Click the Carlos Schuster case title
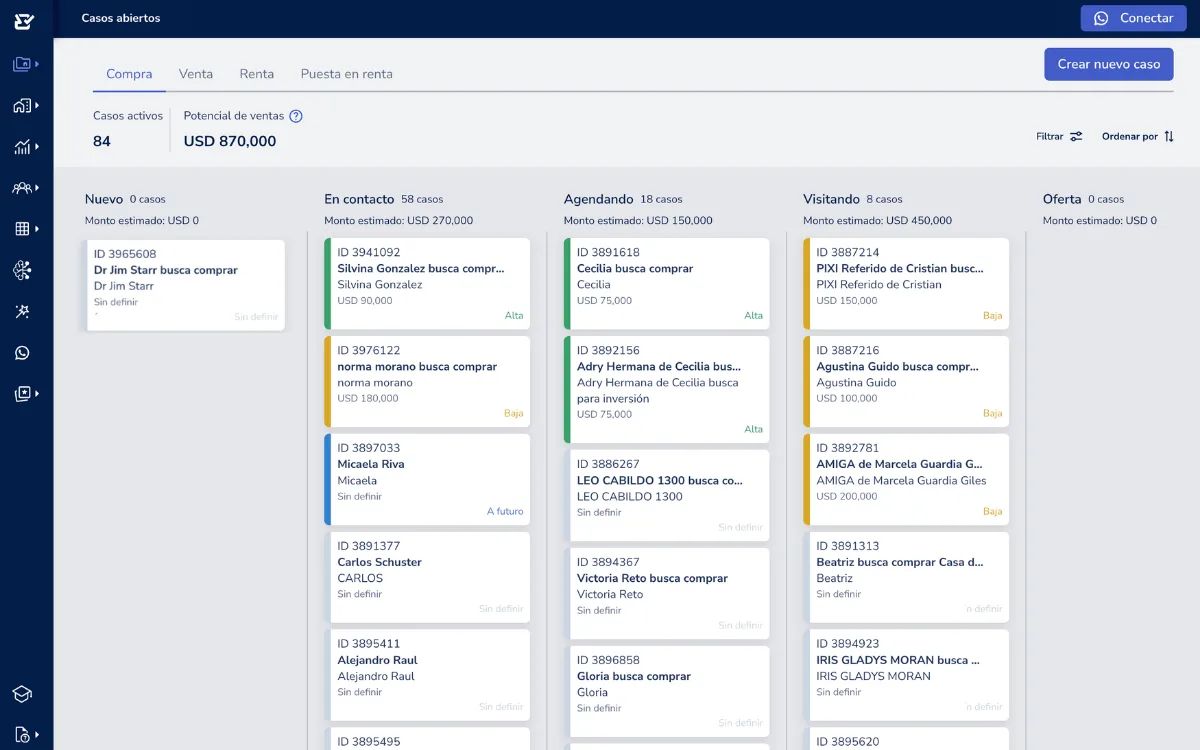The image size is (1200, 750). click(x=380, y=562)
